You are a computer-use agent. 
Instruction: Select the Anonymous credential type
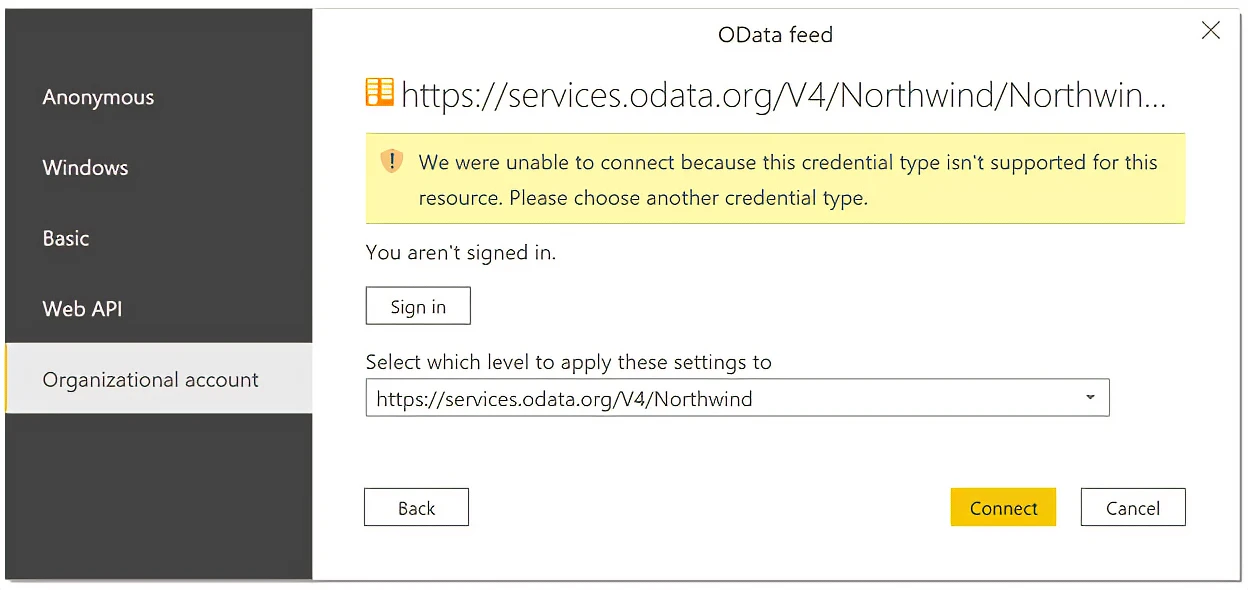[x=98, y=97]
